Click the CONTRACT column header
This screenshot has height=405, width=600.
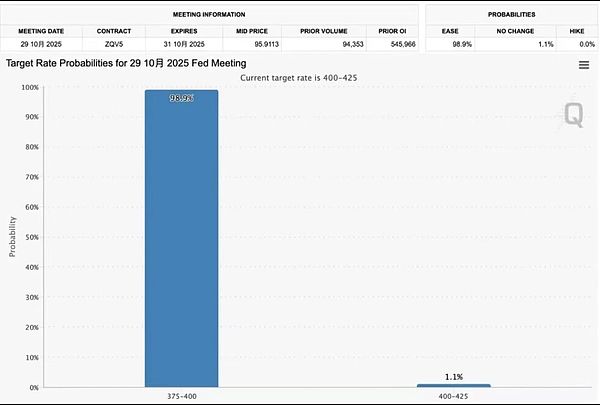click(114, 32)
